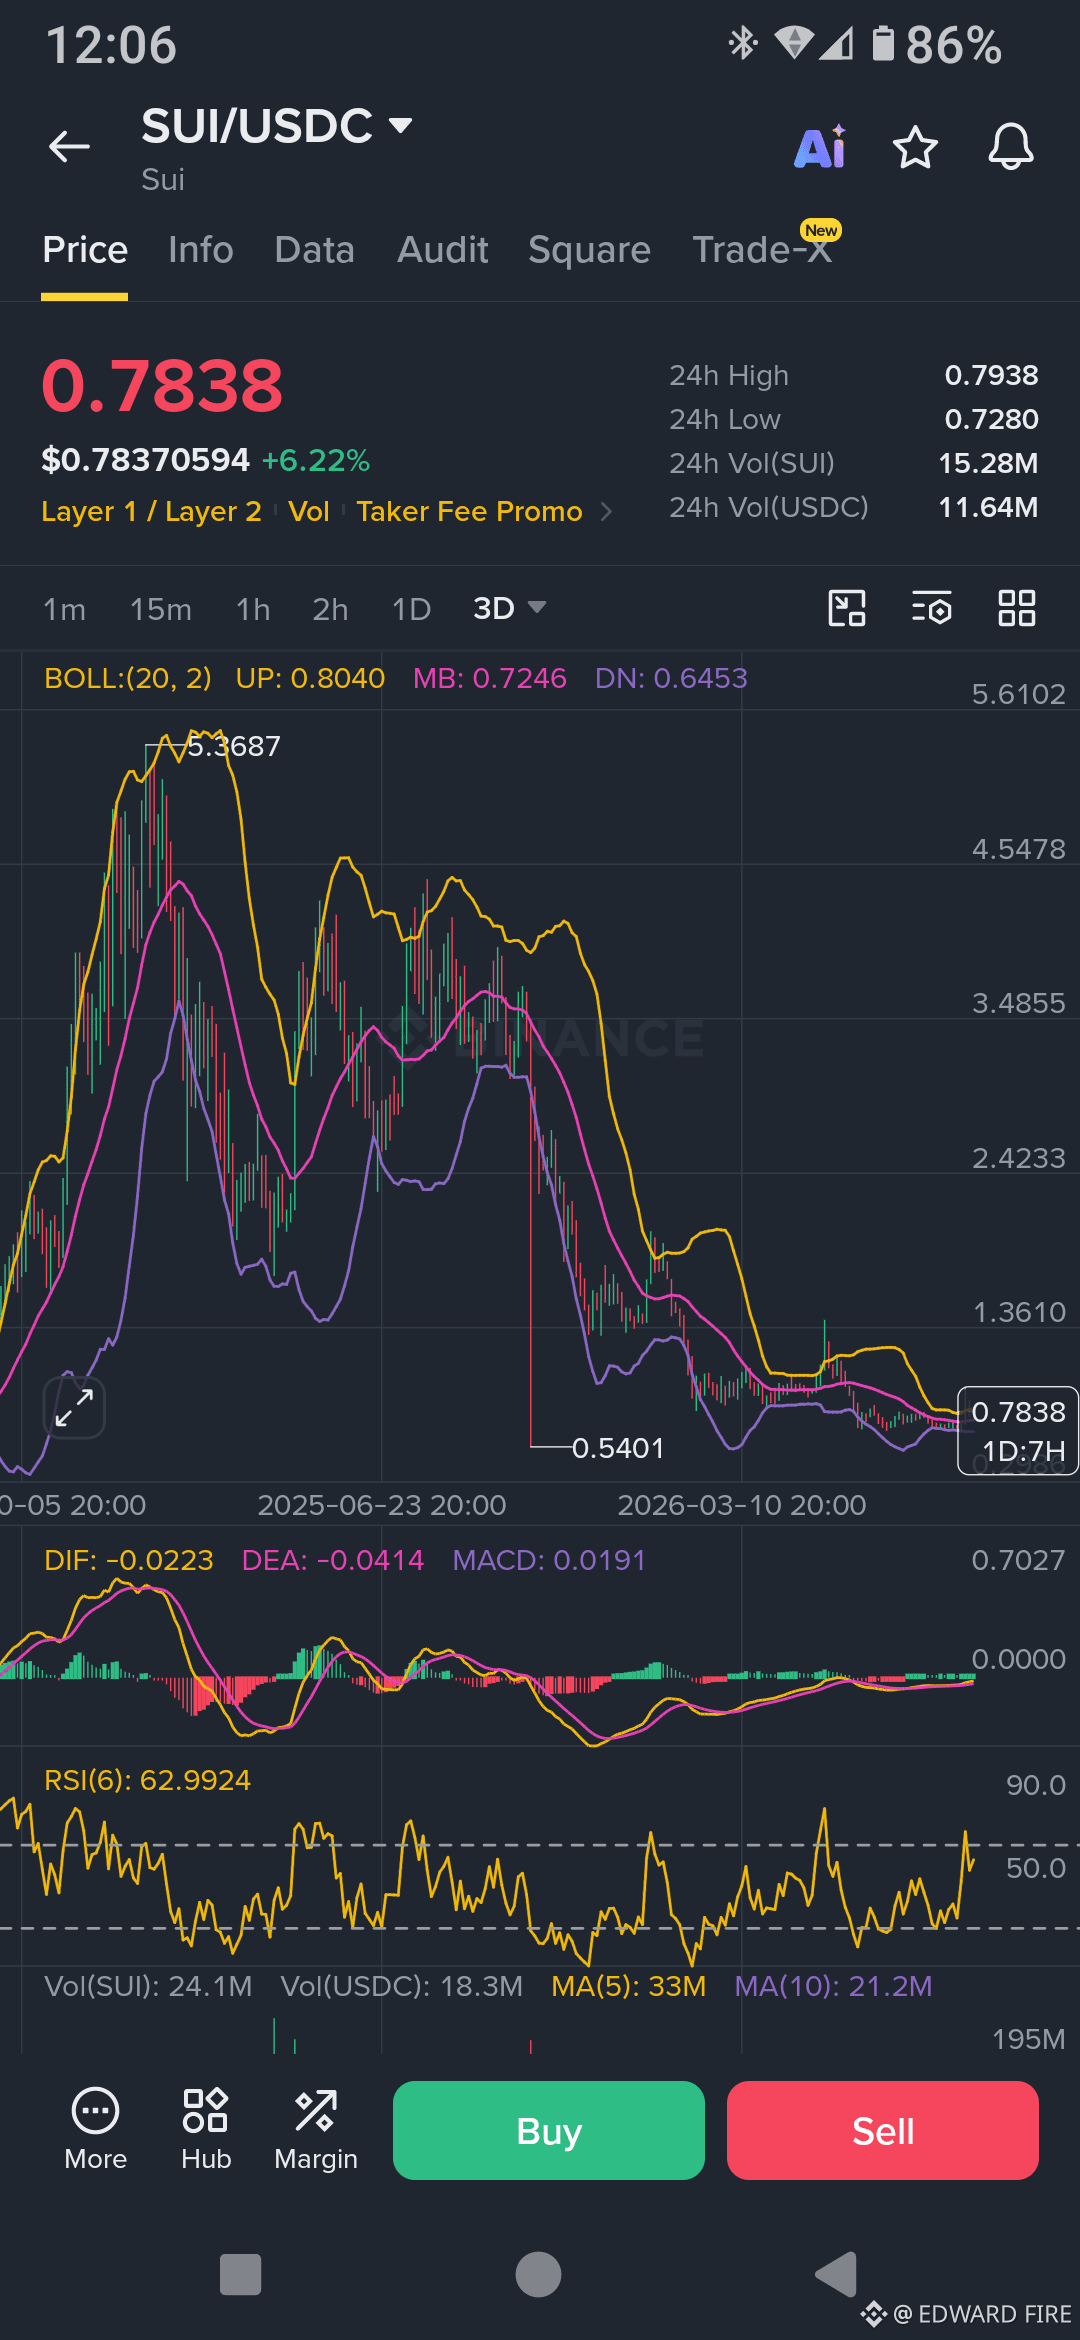
Task: Add SUI/USDC to favorites star
Action: (915, 148)
